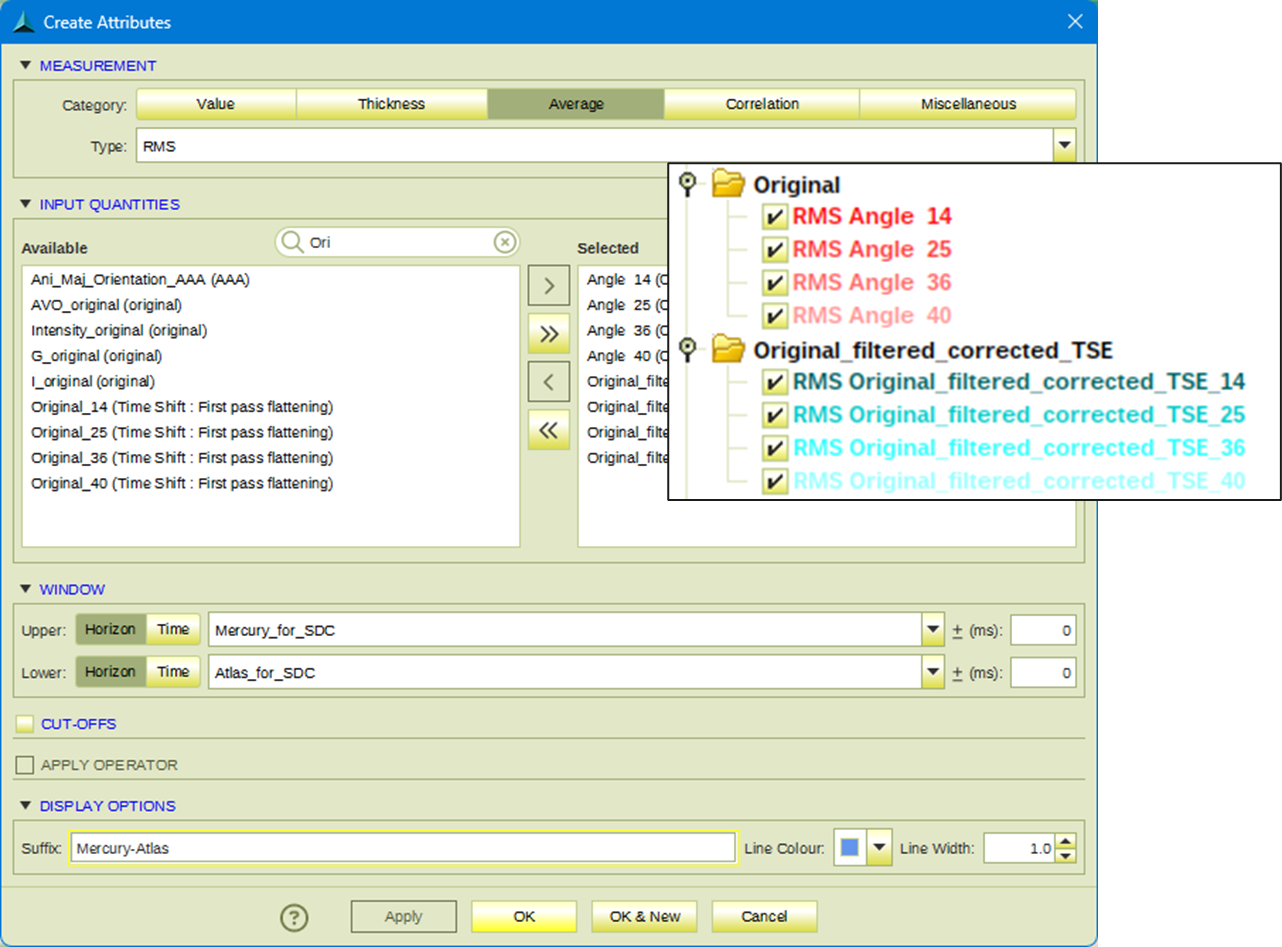Remove all items with double left arrow
This screenshot has height=947, width=1282.
(548, 430)
